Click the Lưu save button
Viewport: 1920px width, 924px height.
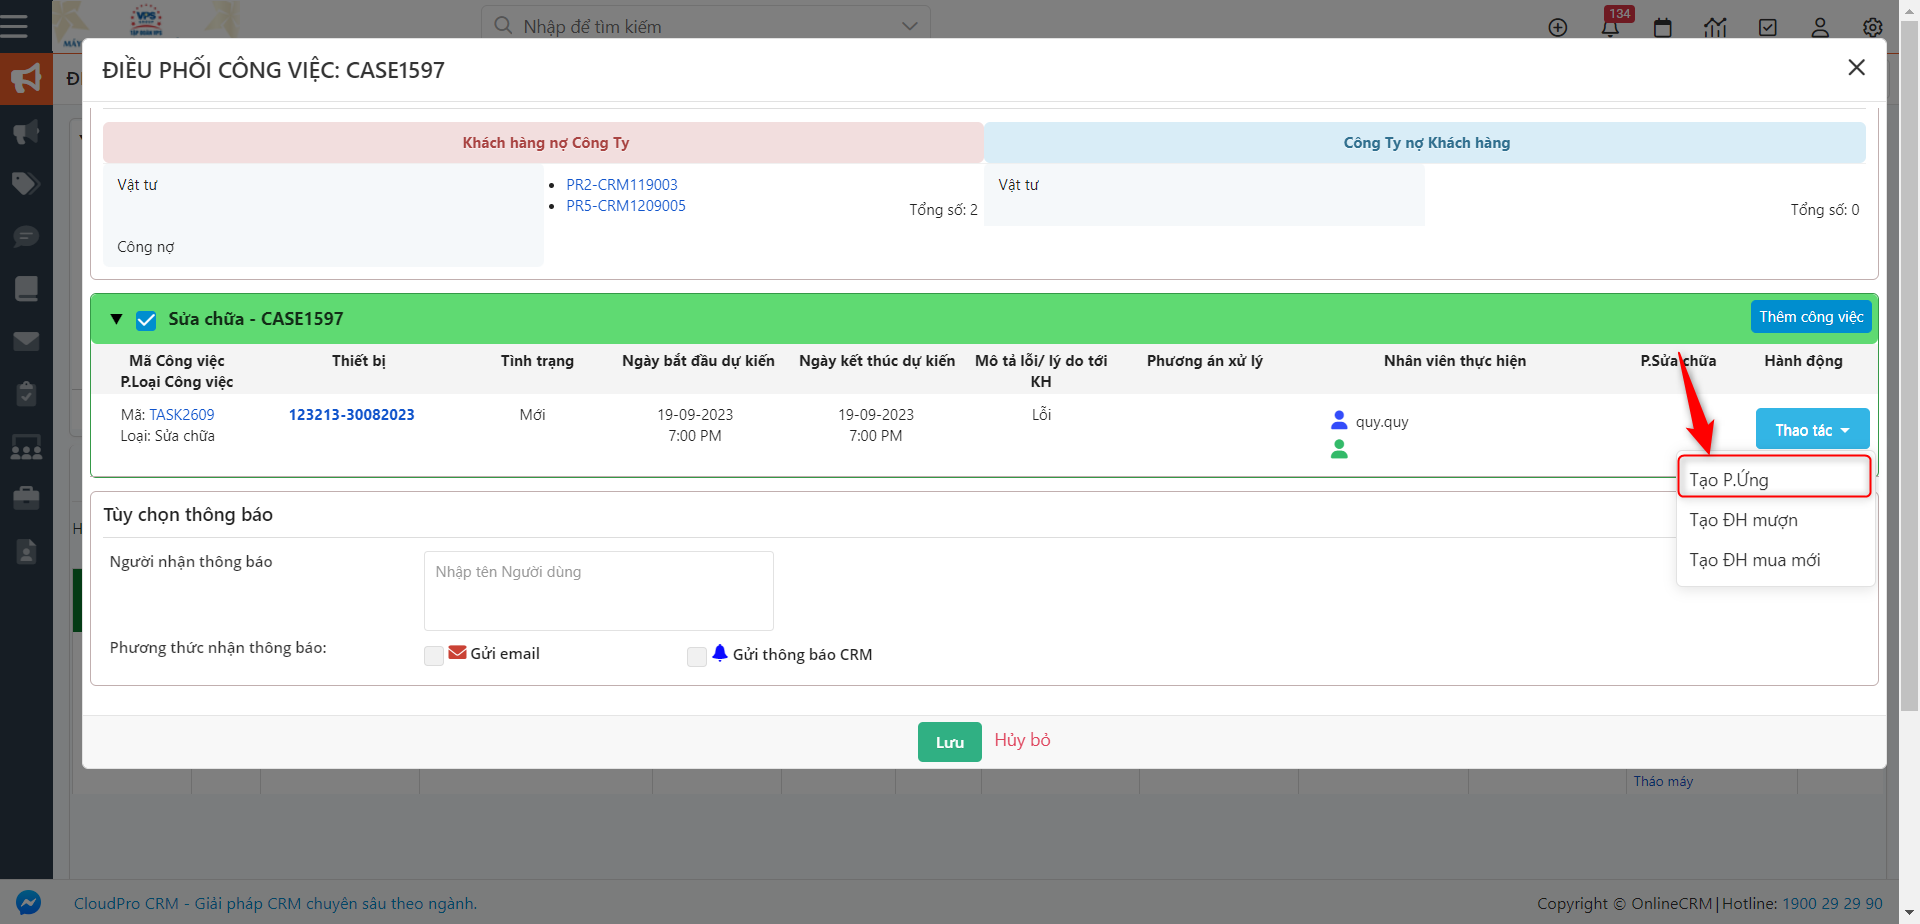949,742
